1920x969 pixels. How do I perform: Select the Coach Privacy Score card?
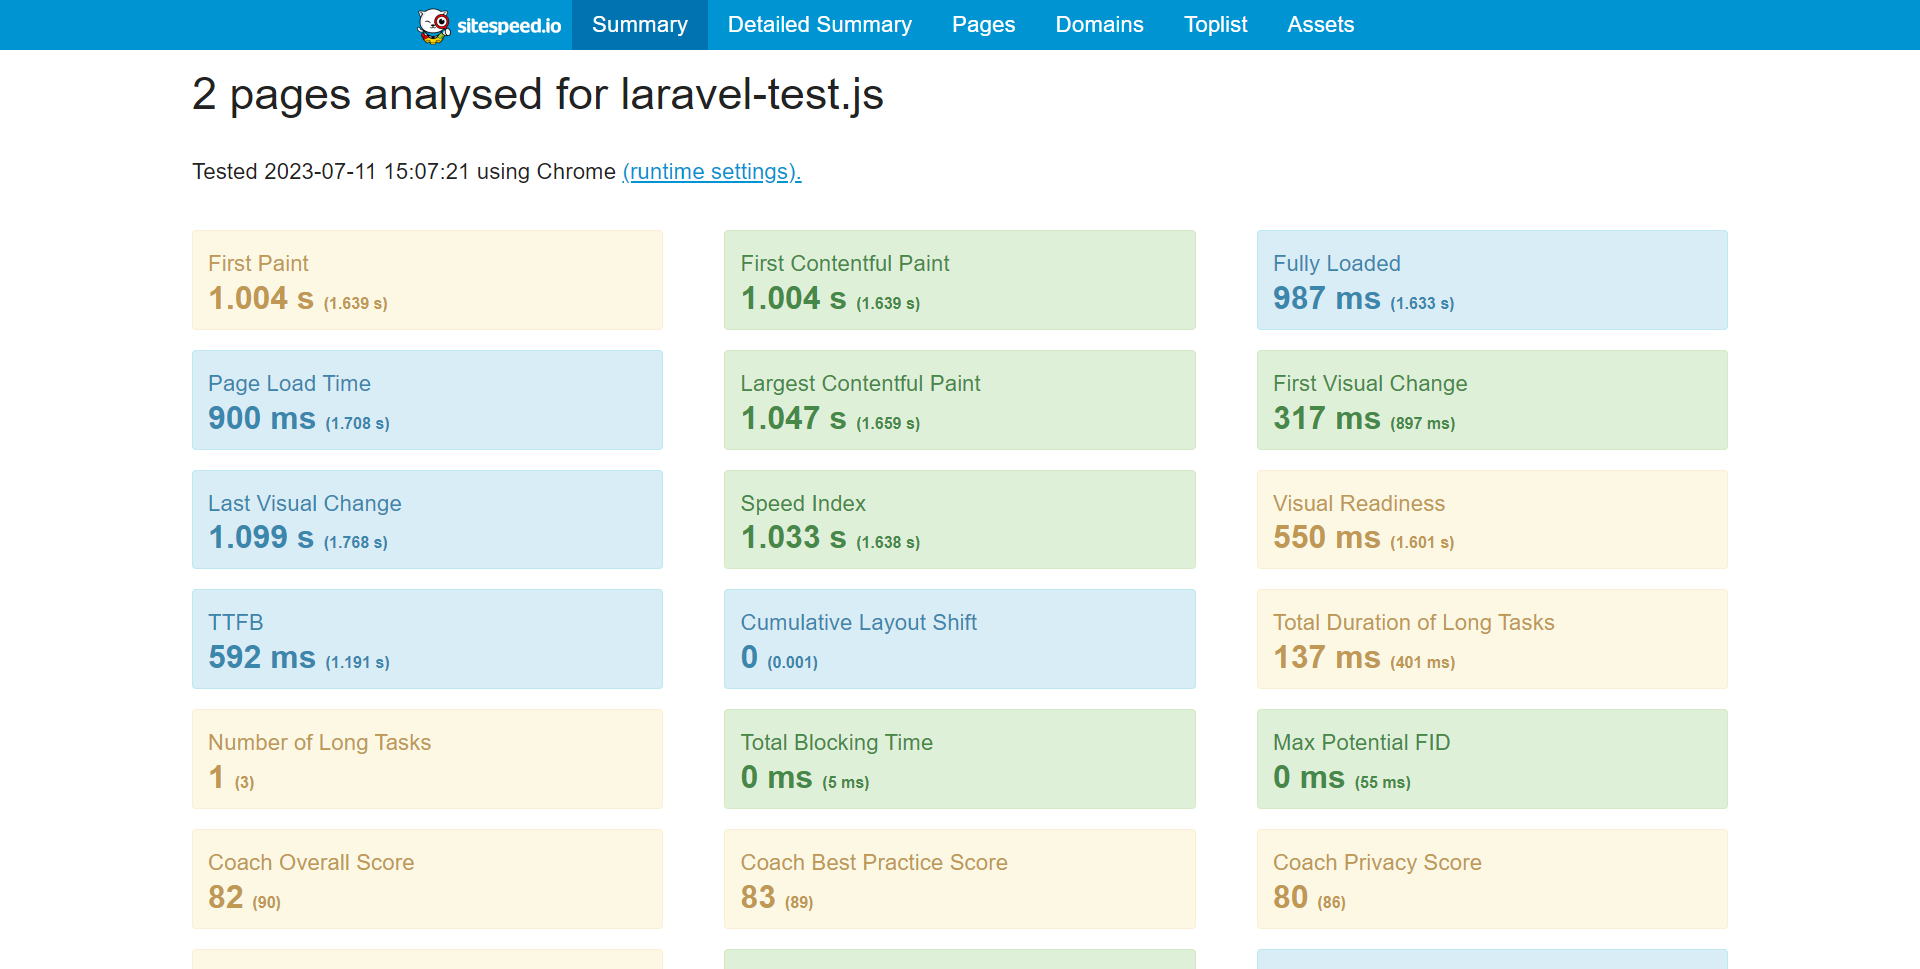[1492, 879]
